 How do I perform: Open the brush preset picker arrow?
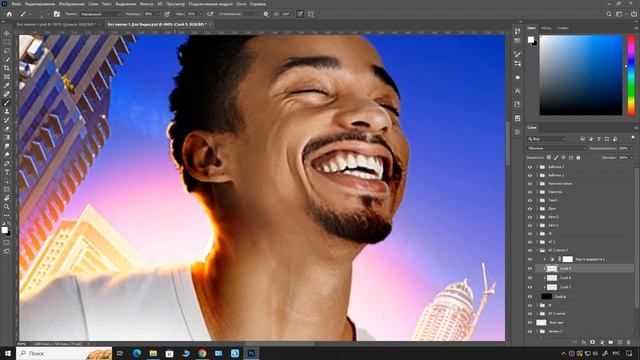[48, 14]
